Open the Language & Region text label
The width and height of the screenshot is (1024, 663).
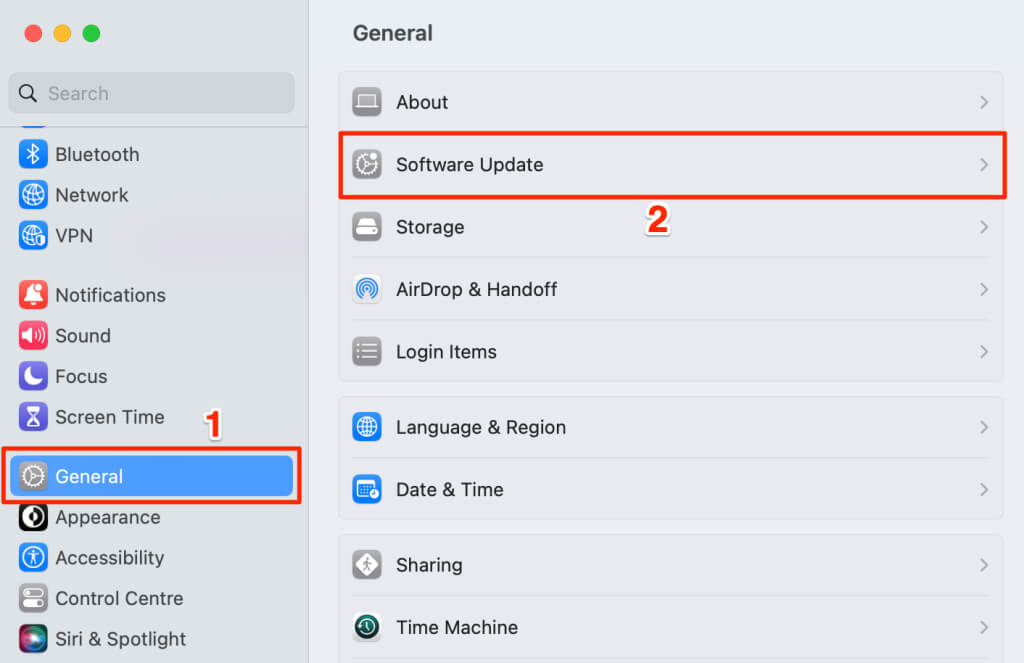click(481, 427)
